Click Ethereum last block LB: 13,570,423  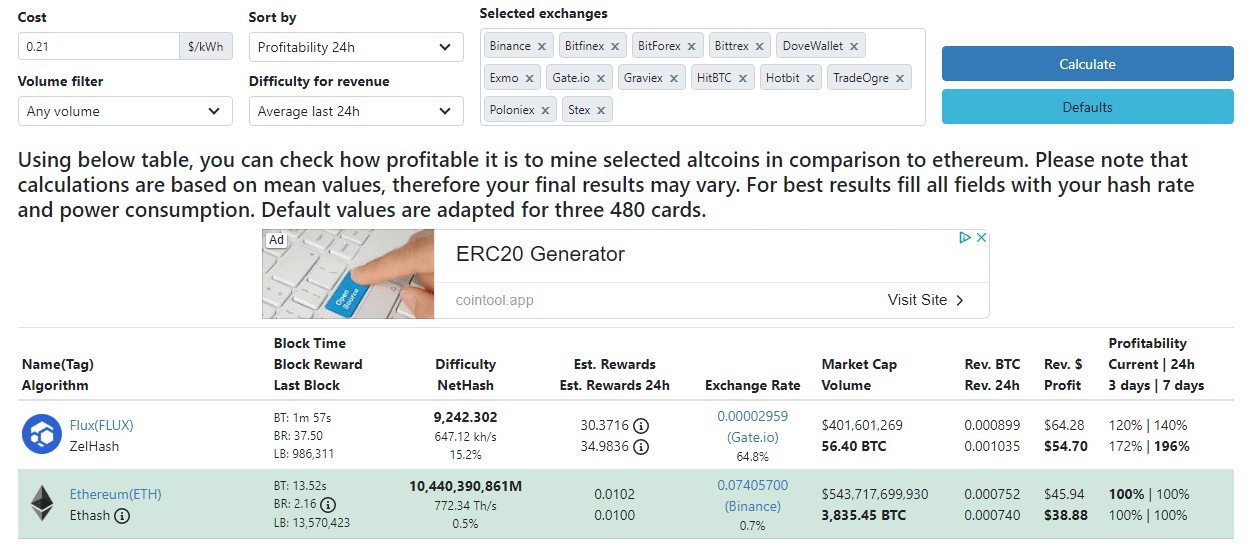tap(312, 522)
